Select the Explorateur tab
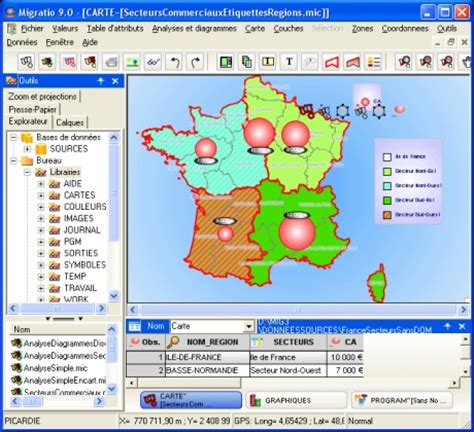The image size is (474, 432). (28, 122)
